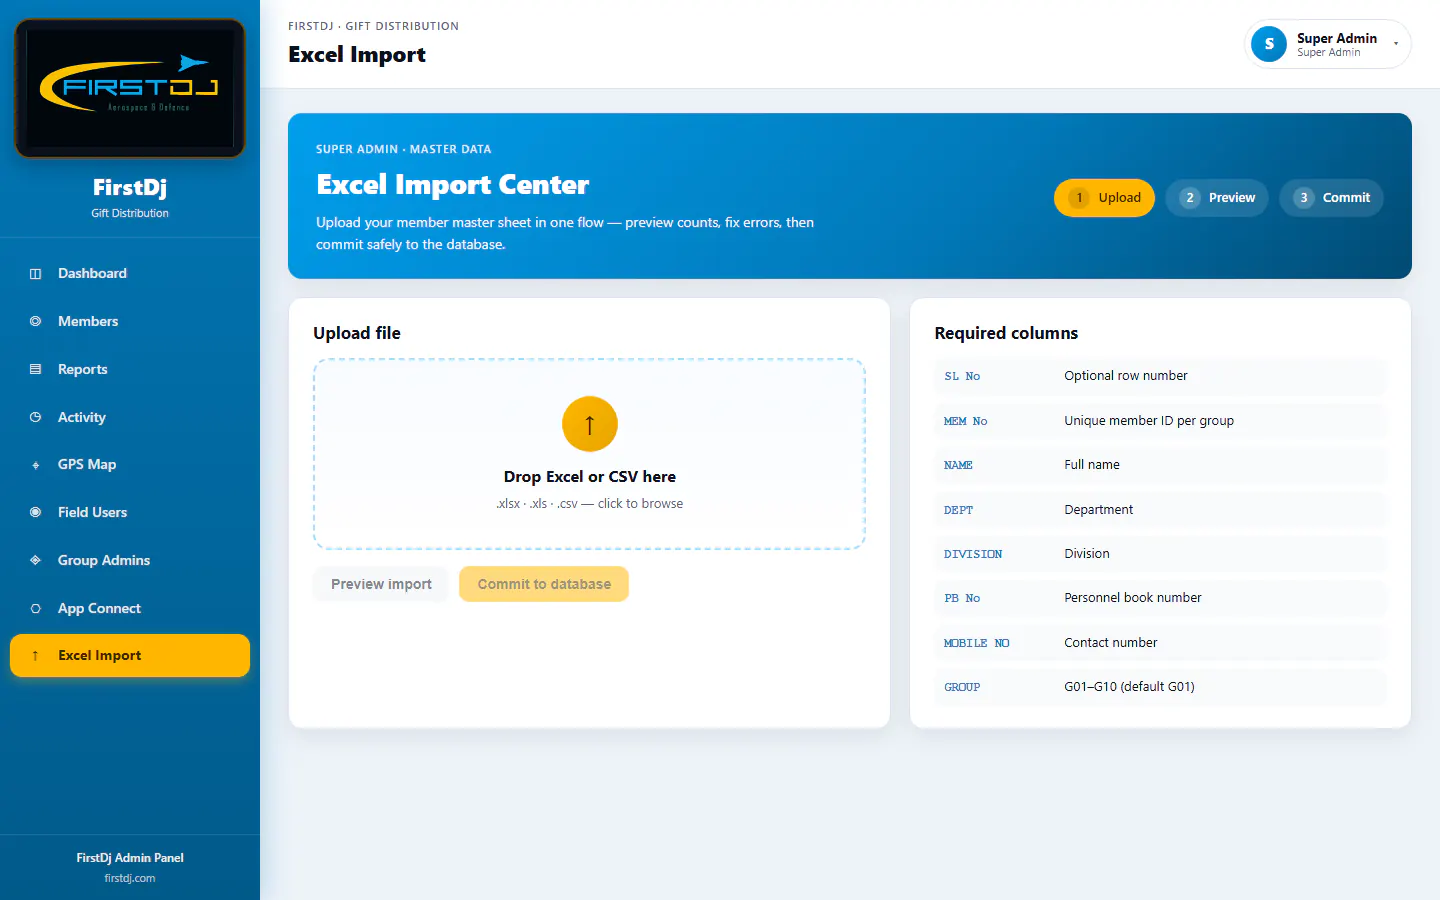Screen dimensions: 1440x900
Task: Click the Field Users icon
Action: (x=35, y=513)
